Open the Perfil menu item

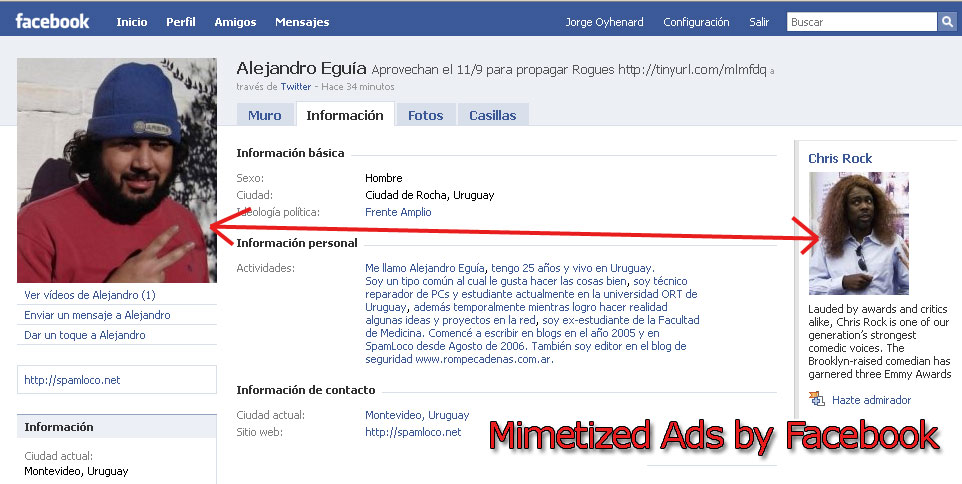(x=180, y=22)
